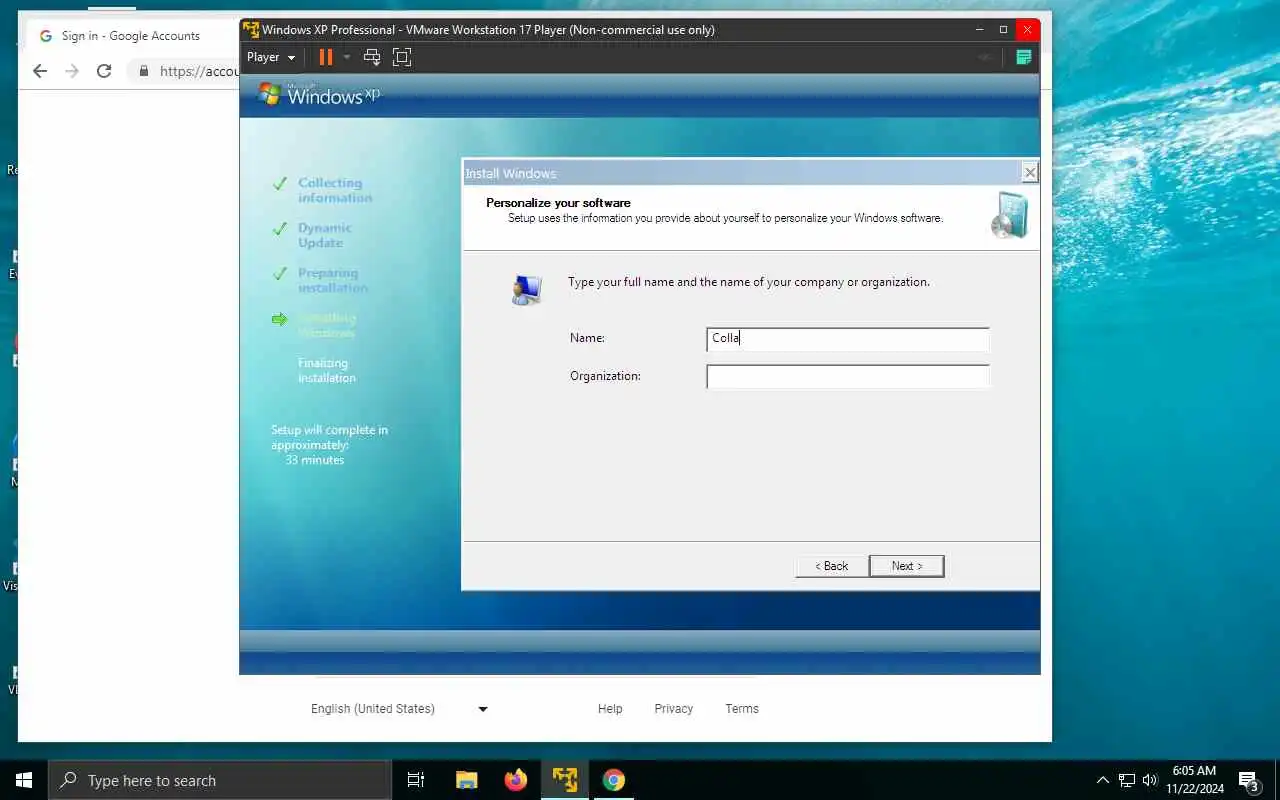Viewport: 1280px width, 800px height.
Task: Open the green notes icon in VMware toolbar
Action: [1023, 57]
